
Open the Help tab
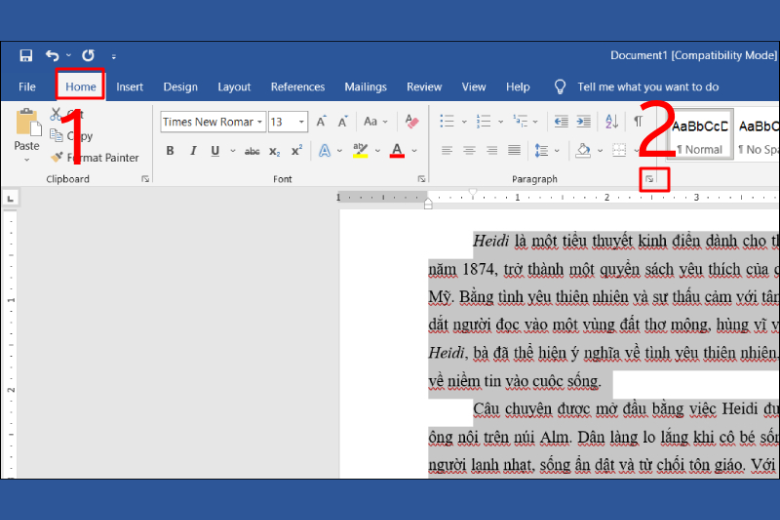click(518, 87)
